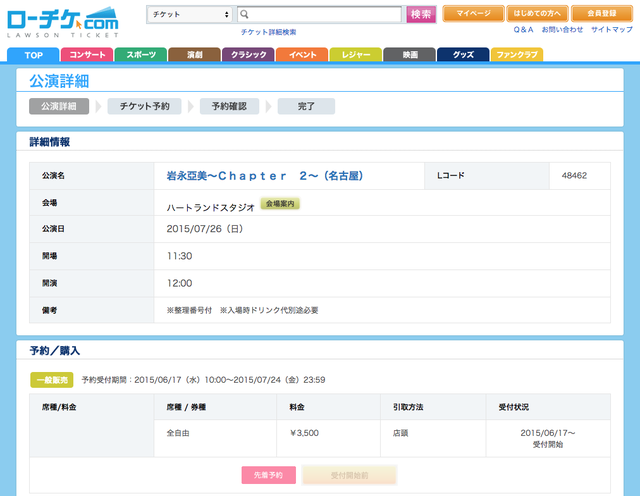The height and width of the screenshot is (496, 640).
Task: Click the 予約受付期間 reservation period text
Action: point(203,380)
